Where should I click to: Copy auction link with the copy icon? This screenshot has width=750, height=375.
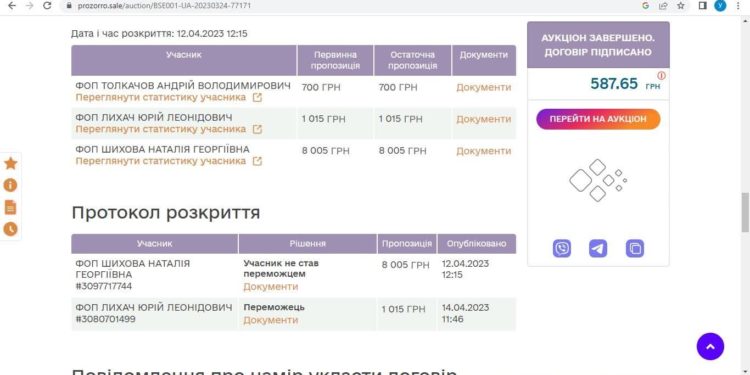pyautogui.click(x=635, y=249)
